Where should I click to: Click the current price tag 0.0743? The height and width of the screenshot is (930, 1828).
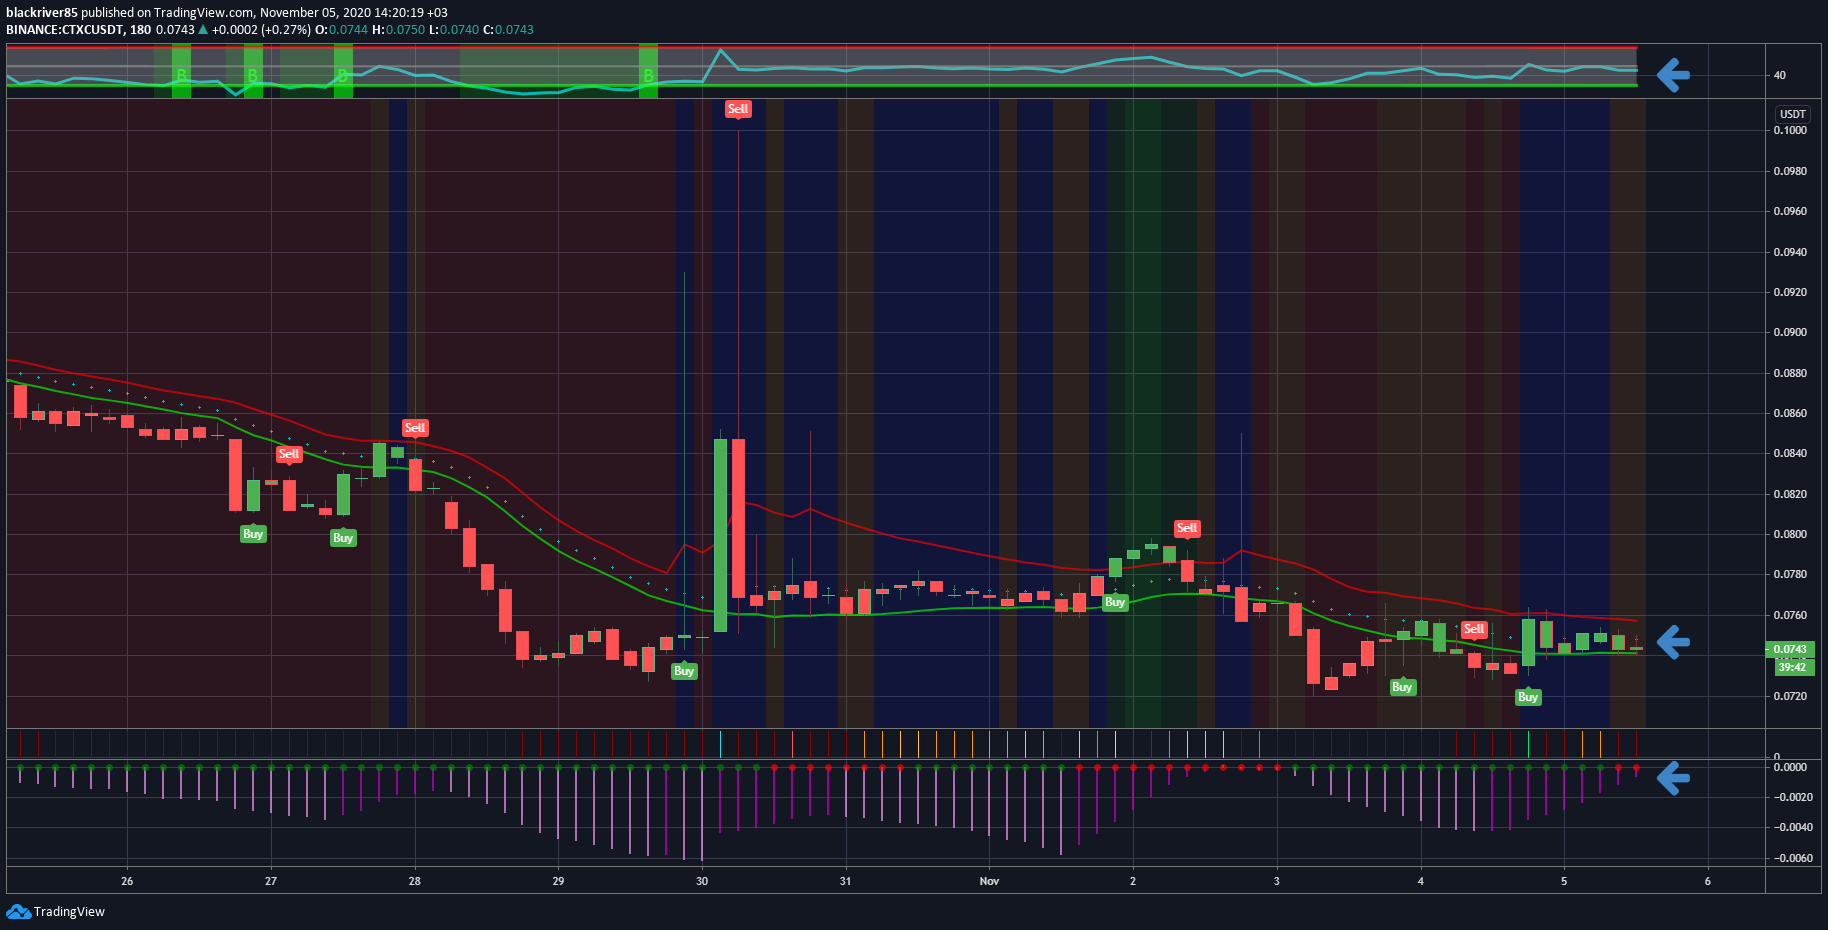click(1790, 649)
